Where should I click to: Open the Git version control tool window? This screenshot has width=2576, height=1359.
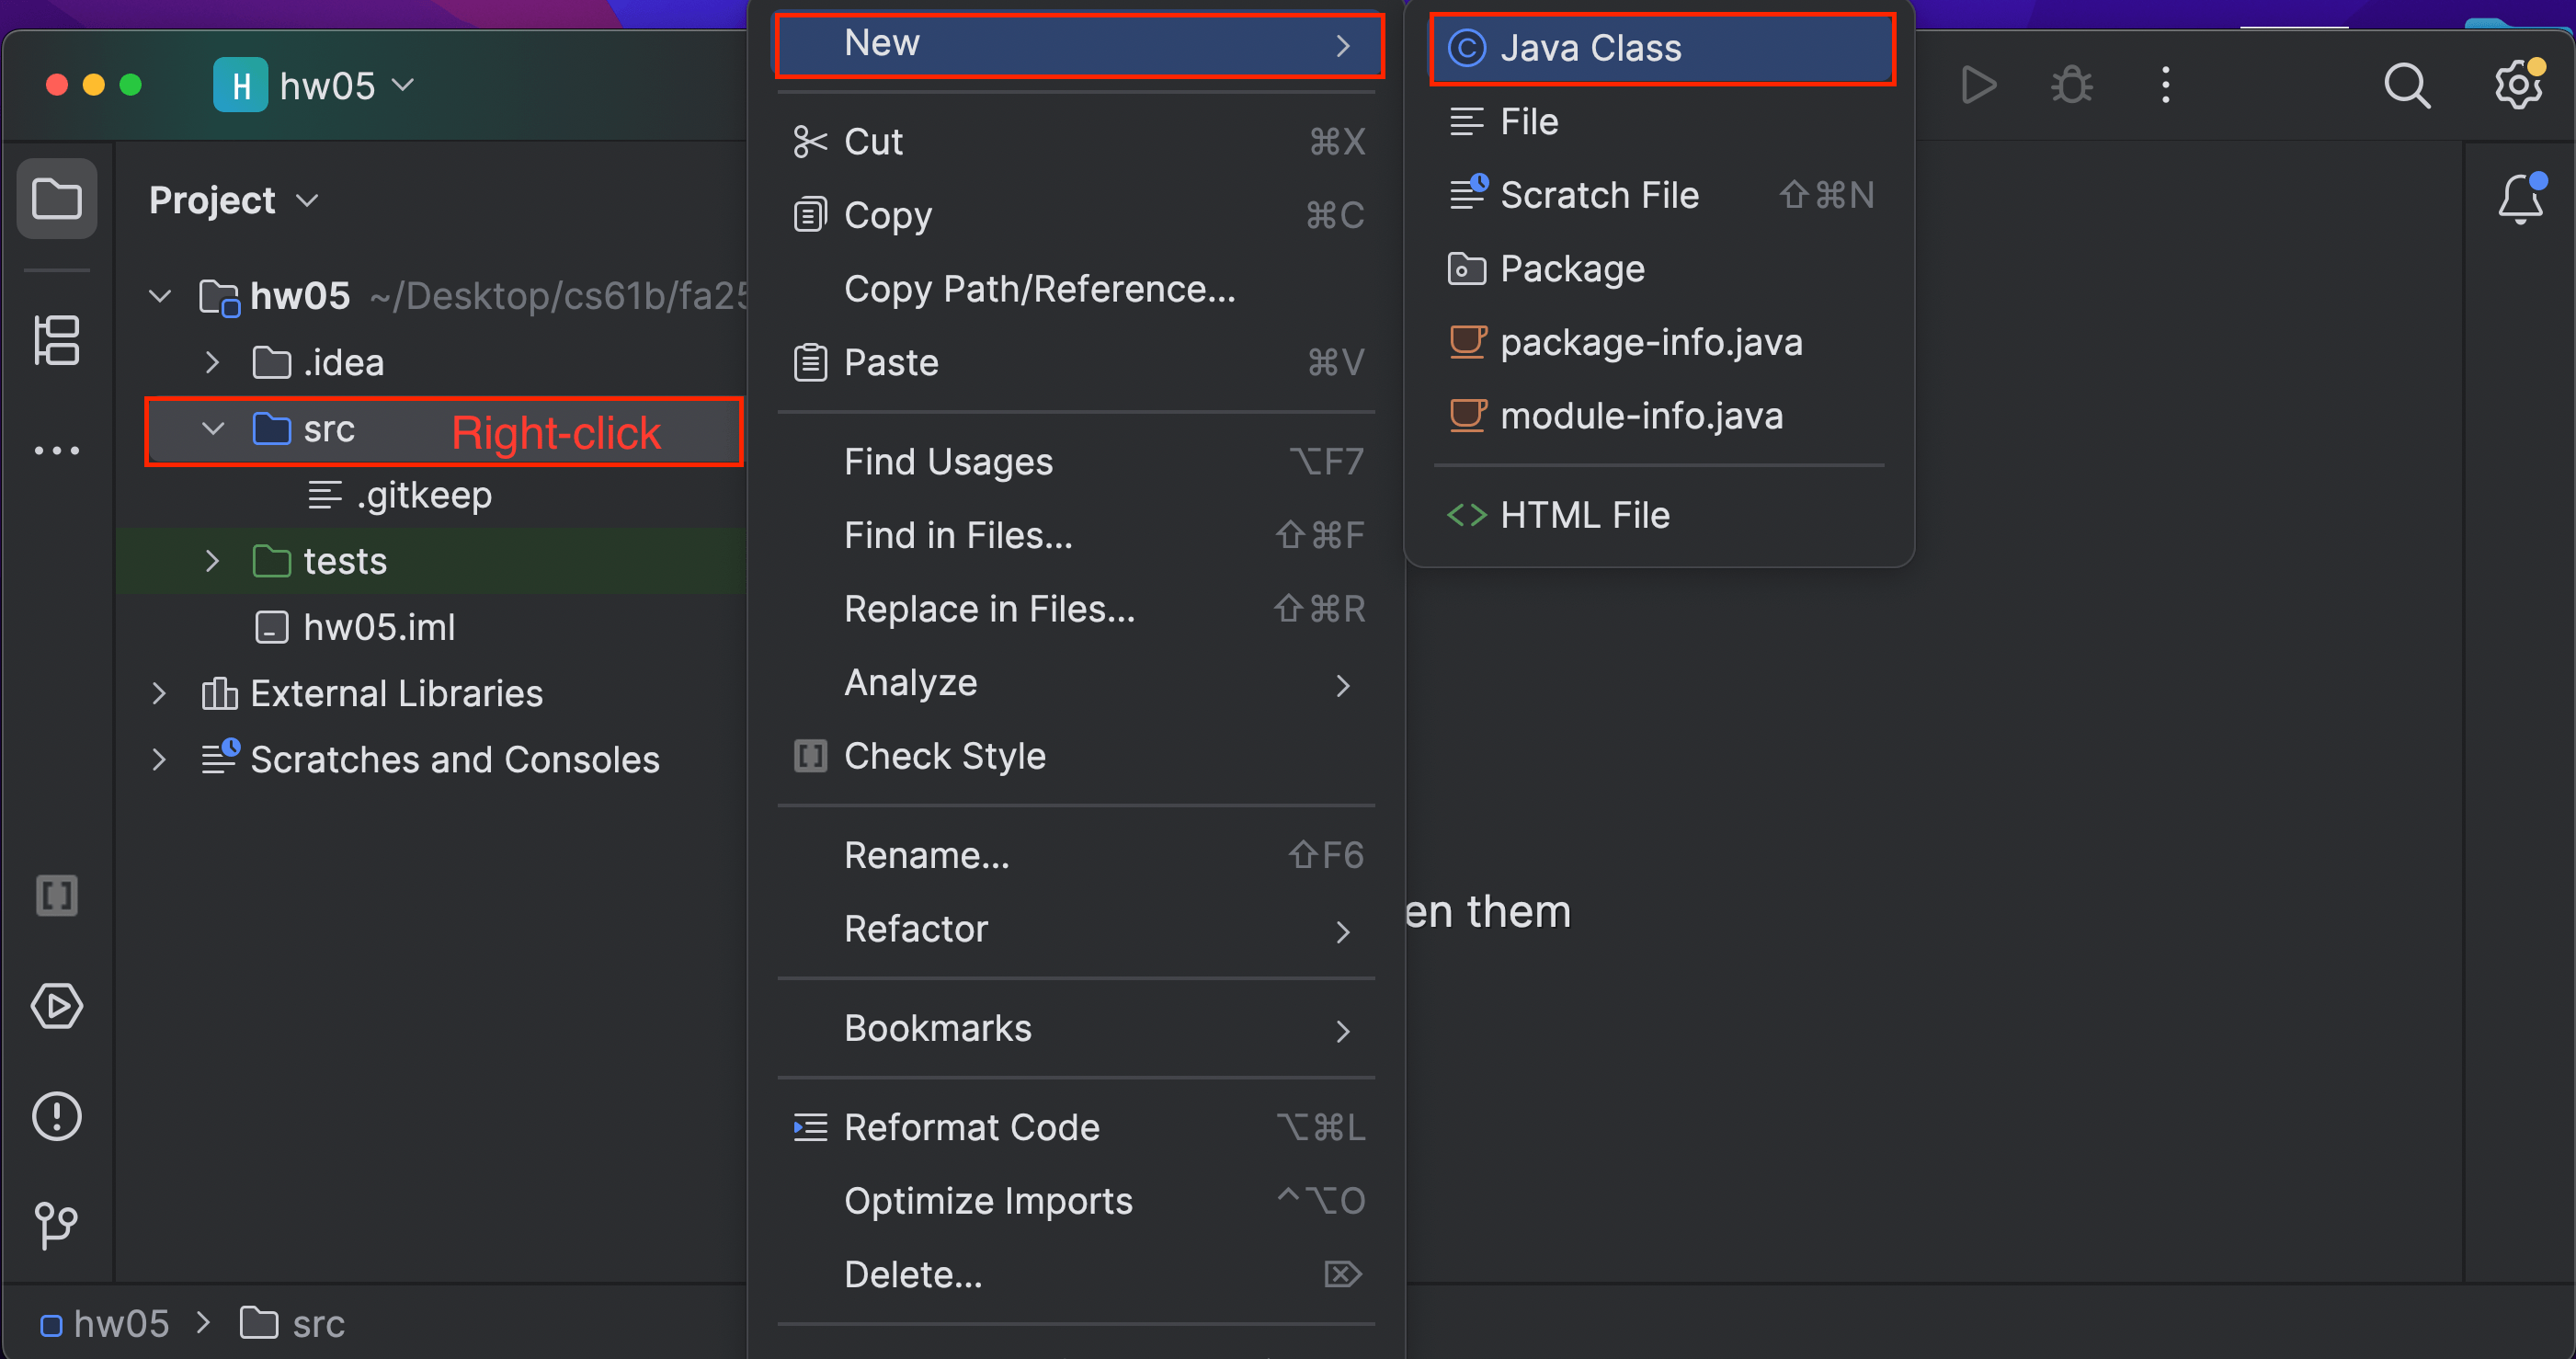56,1224
